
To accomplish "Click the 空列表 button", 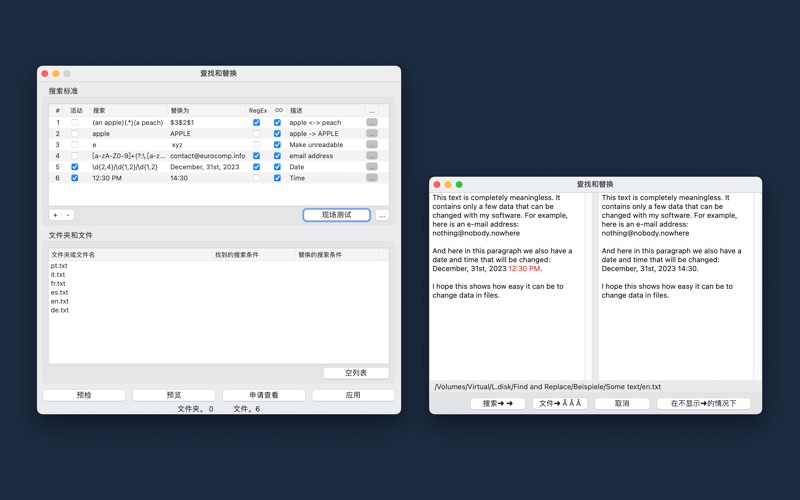I will click(356, 373).
